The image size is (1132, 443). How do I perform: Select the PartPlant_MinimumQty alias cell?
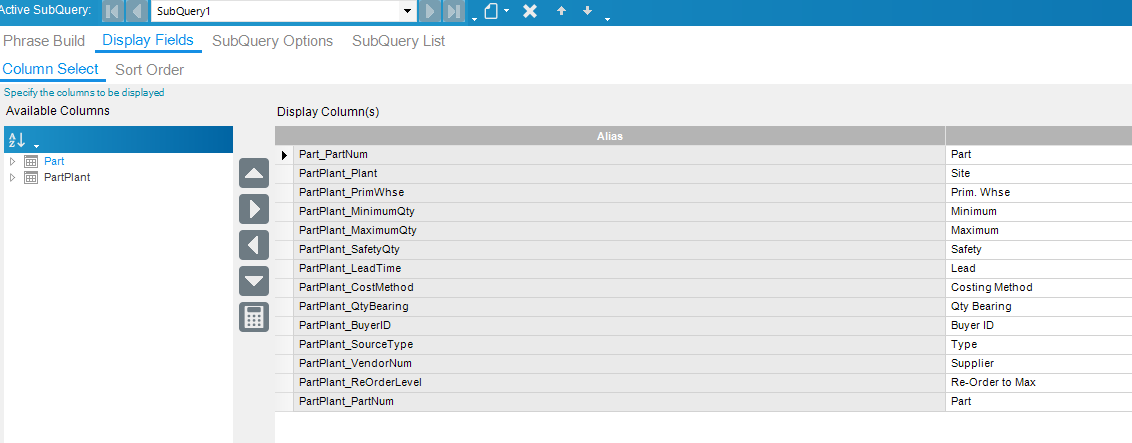[619, 211]
